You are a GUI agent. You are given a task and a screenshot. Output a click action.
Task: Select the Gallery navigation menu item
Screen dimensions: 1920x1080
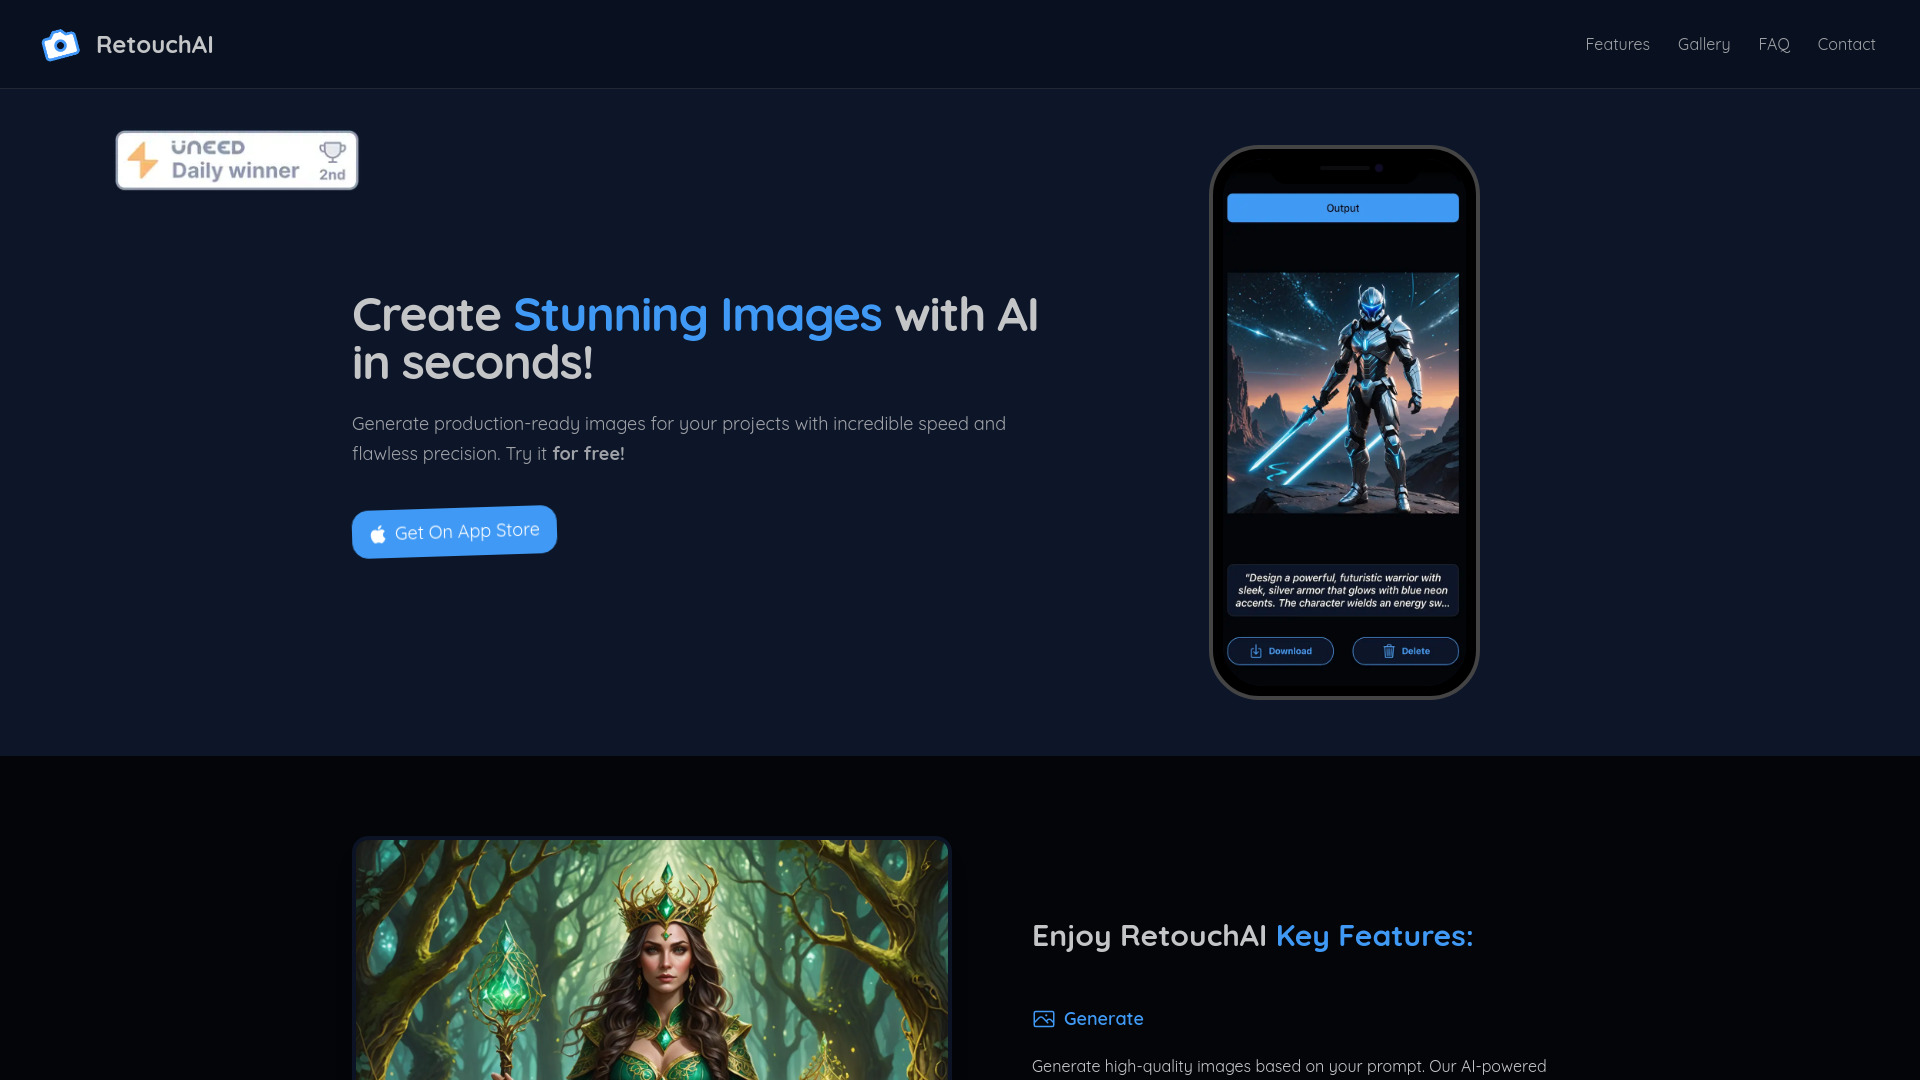tap(1704, 44)
